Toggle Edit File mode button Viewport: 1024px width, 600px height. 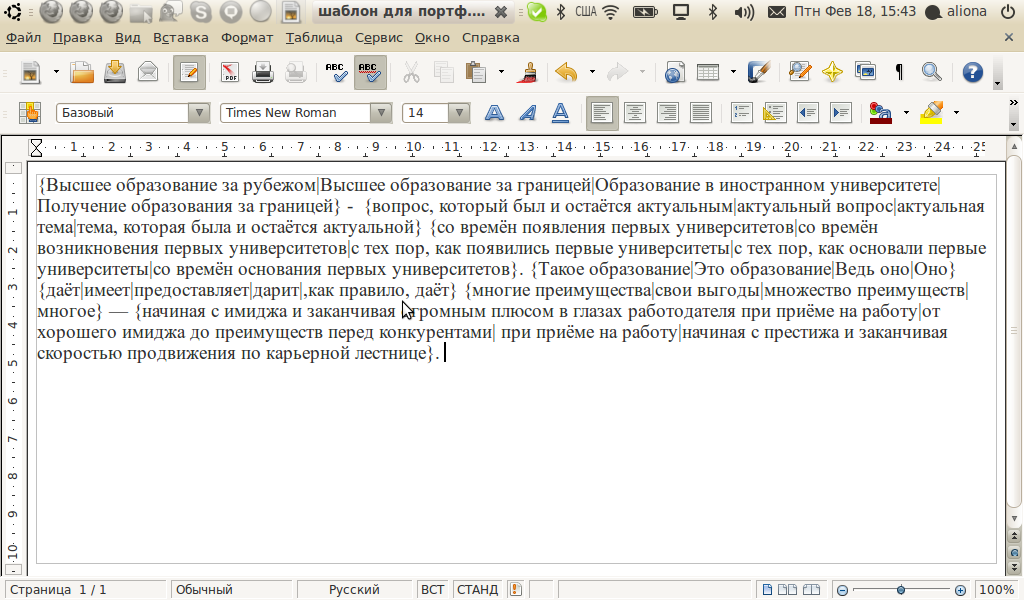pos(189,72)
